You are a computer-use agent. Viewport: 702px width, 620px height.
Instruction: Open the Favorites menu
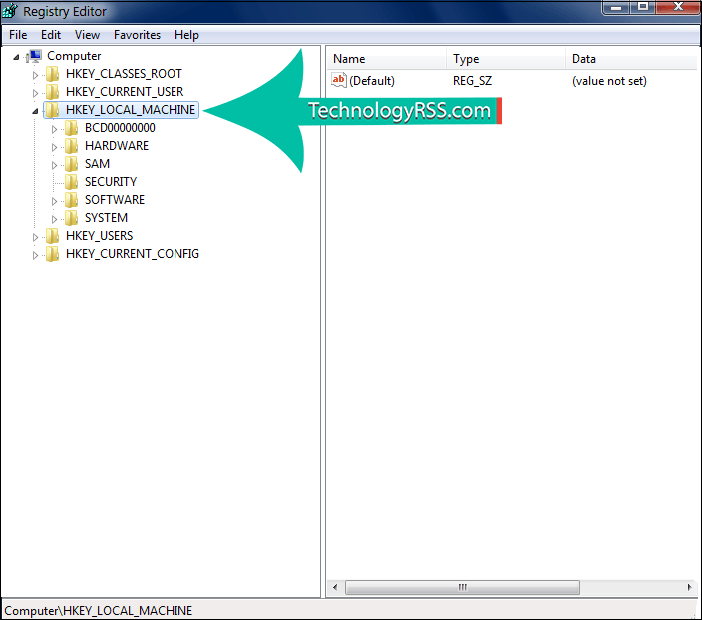tap(137, 35)
